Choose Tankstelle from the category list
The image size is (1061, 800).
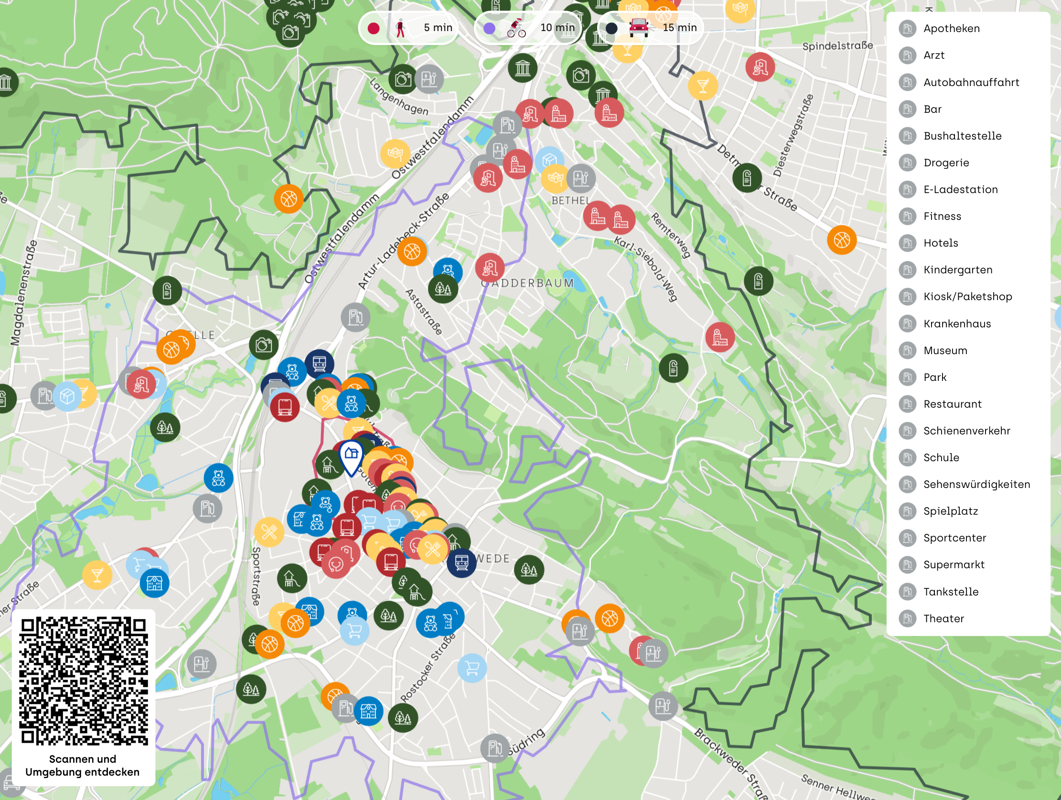[950, 592]
